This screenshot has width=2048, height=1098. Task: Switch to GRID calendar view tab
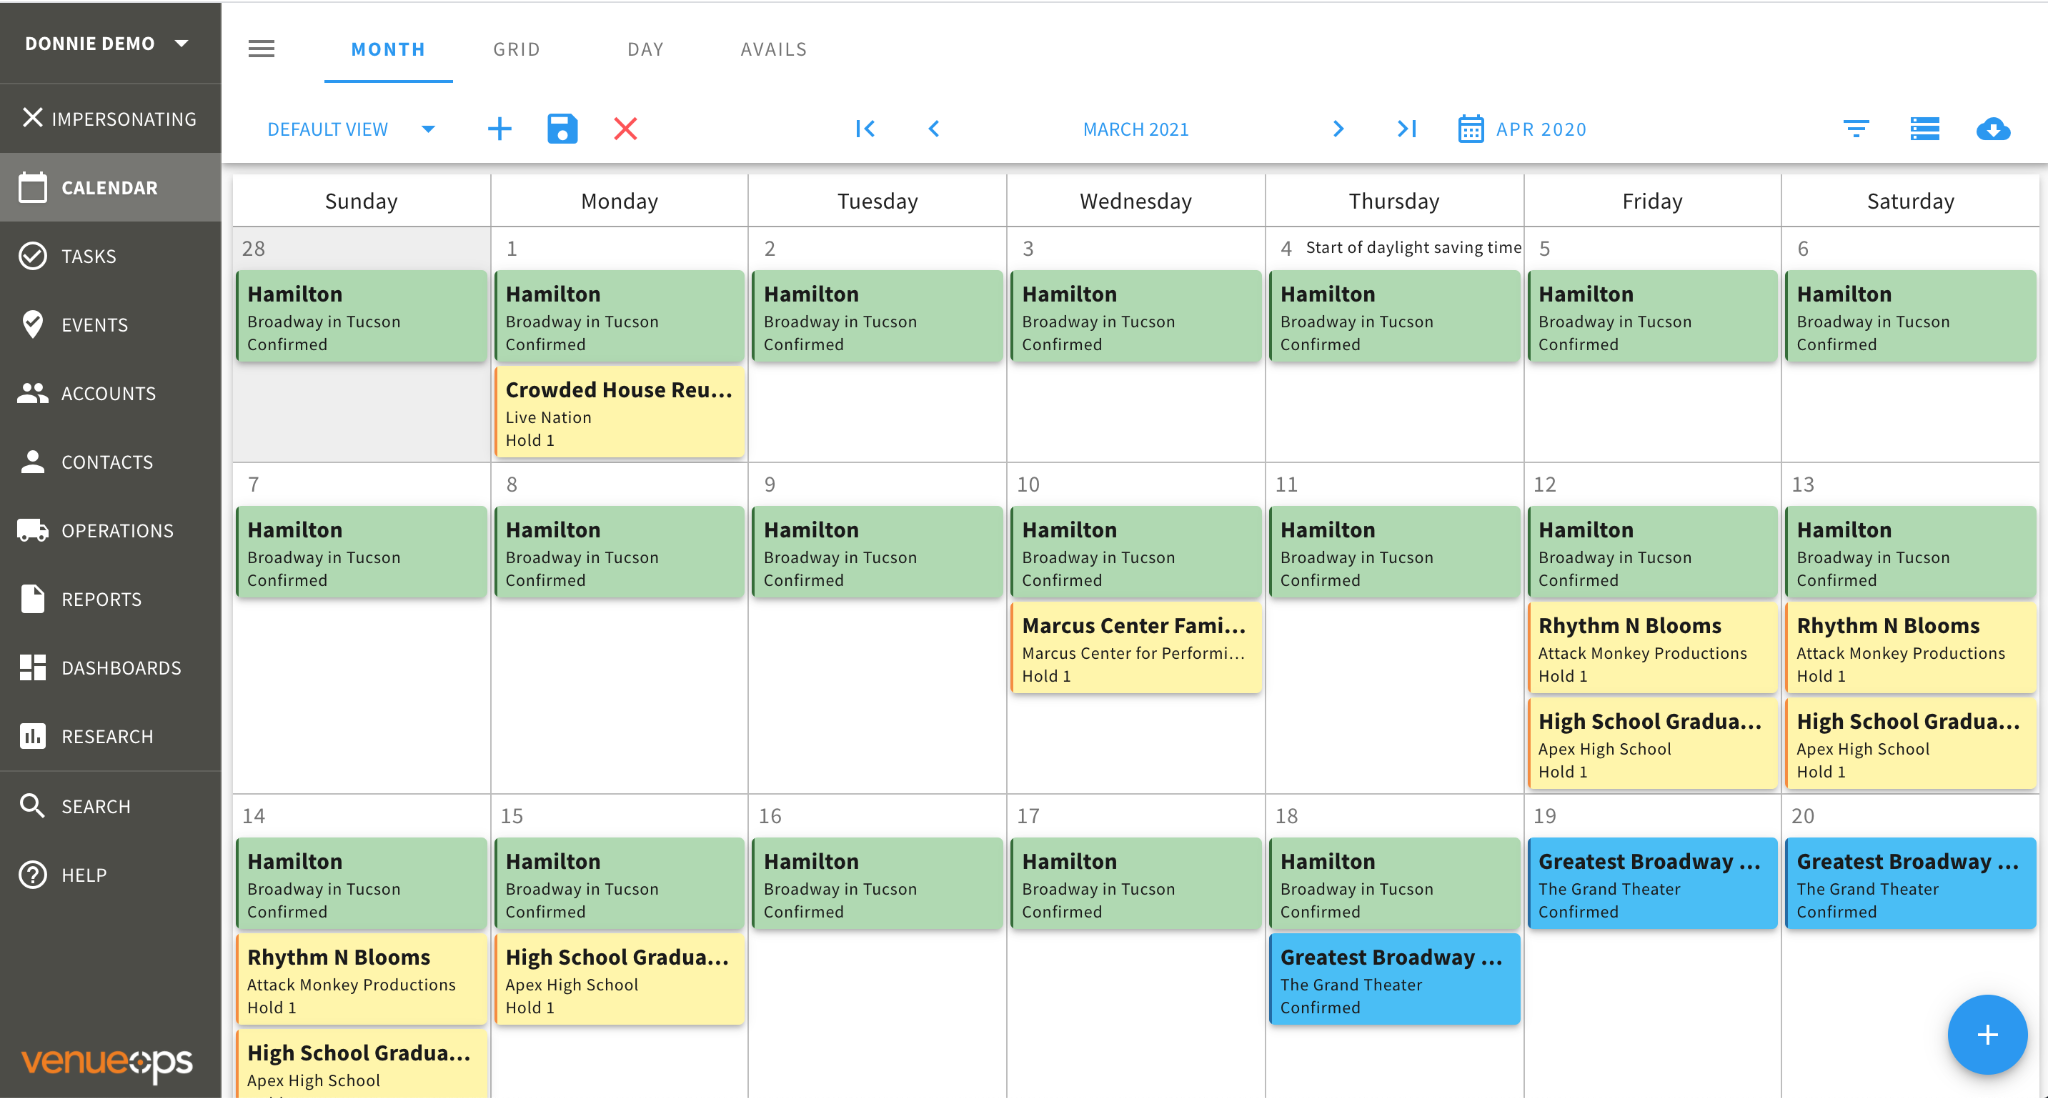pos(515,49)
